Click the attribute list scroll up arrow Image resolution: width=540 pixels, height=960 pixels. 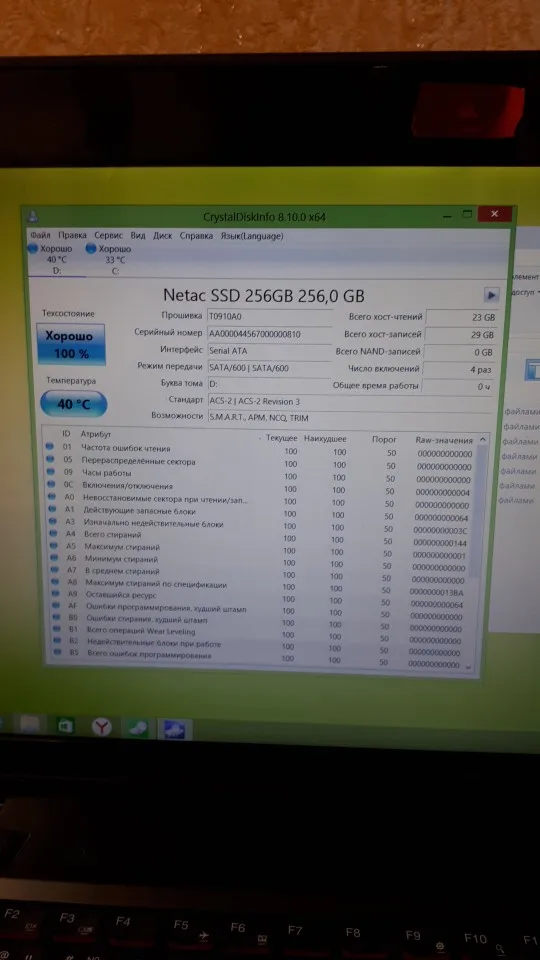[x=482, y=440]
